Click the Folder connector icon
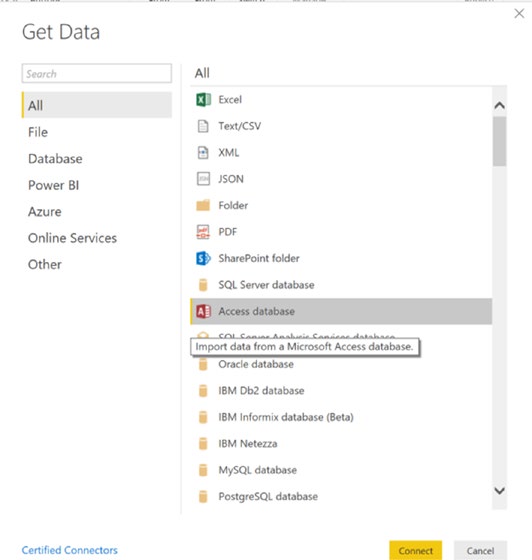 (x=203, y=205)
